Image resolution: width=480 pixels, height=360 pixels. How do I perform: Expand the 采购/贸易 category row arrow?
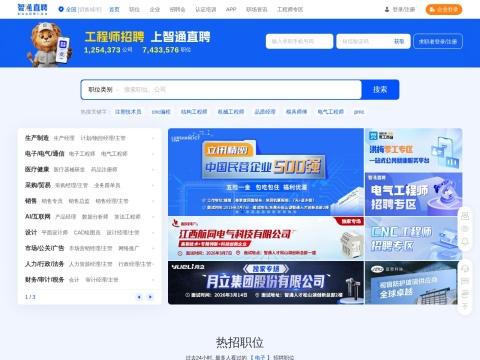pos(153,185)
